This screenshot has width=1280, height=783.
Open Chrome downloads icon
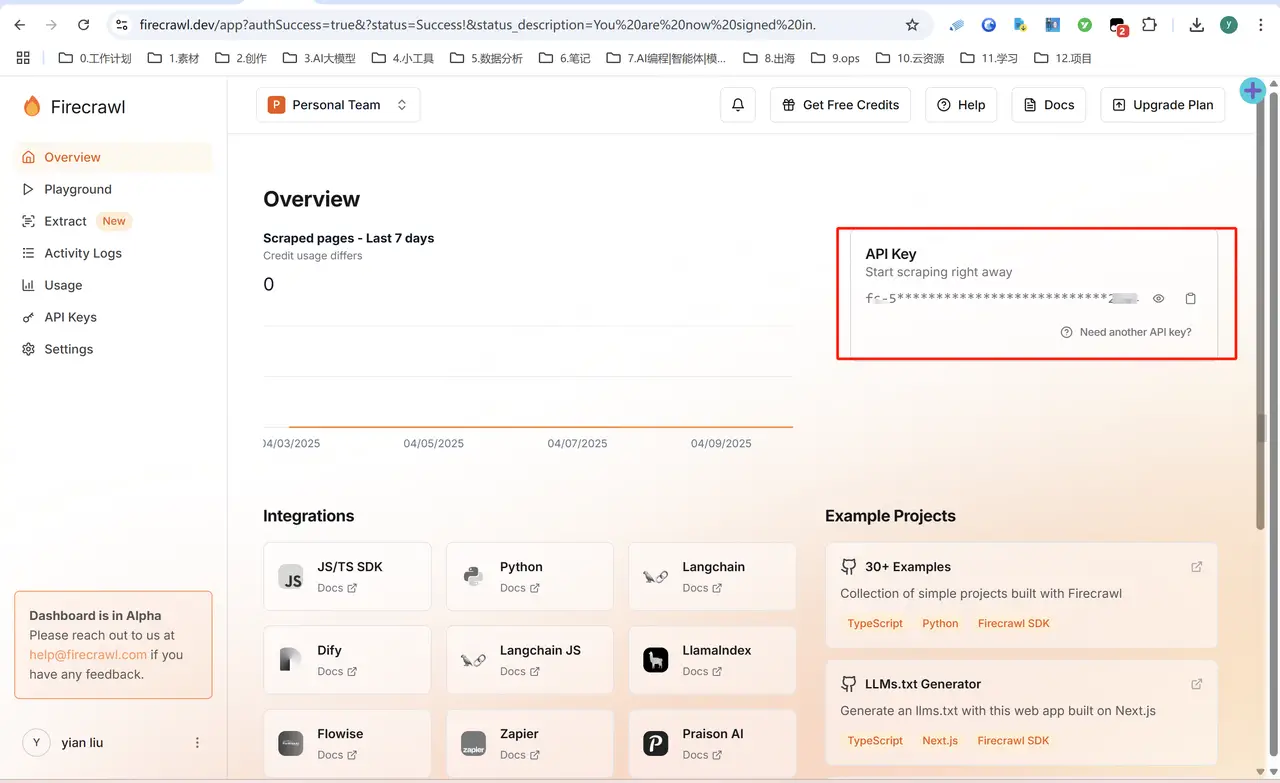click(x=1197, y=25)
